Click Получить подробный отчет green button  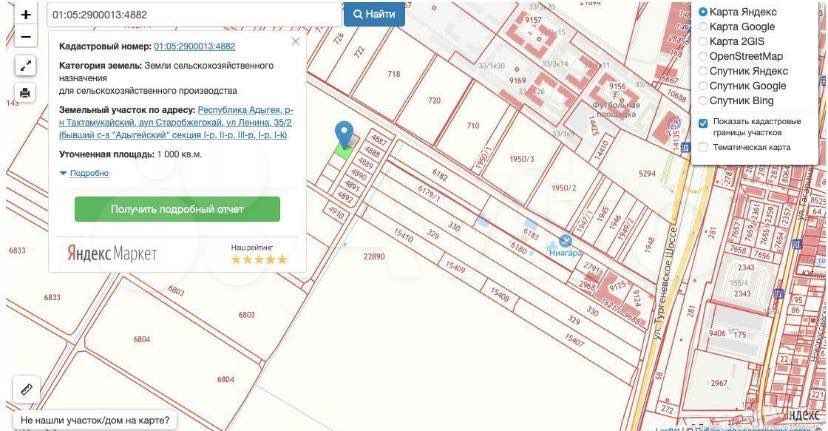(x=177, y=209)
